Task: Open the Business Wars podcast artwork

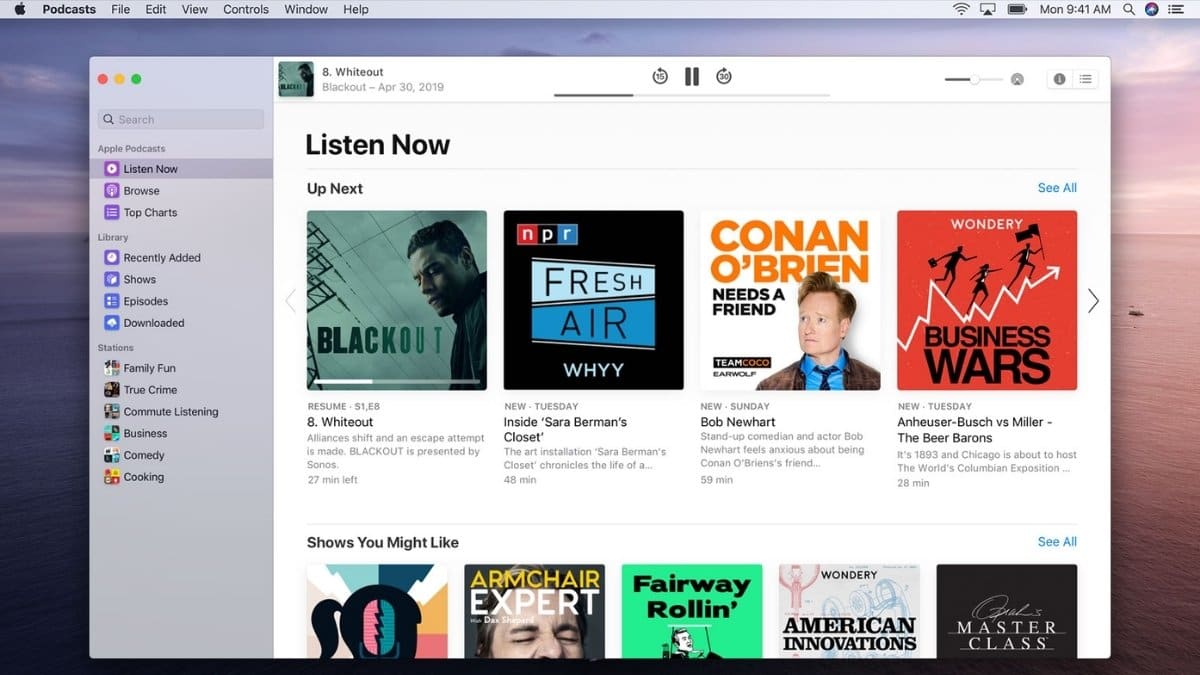Action: tap(987, 300)
